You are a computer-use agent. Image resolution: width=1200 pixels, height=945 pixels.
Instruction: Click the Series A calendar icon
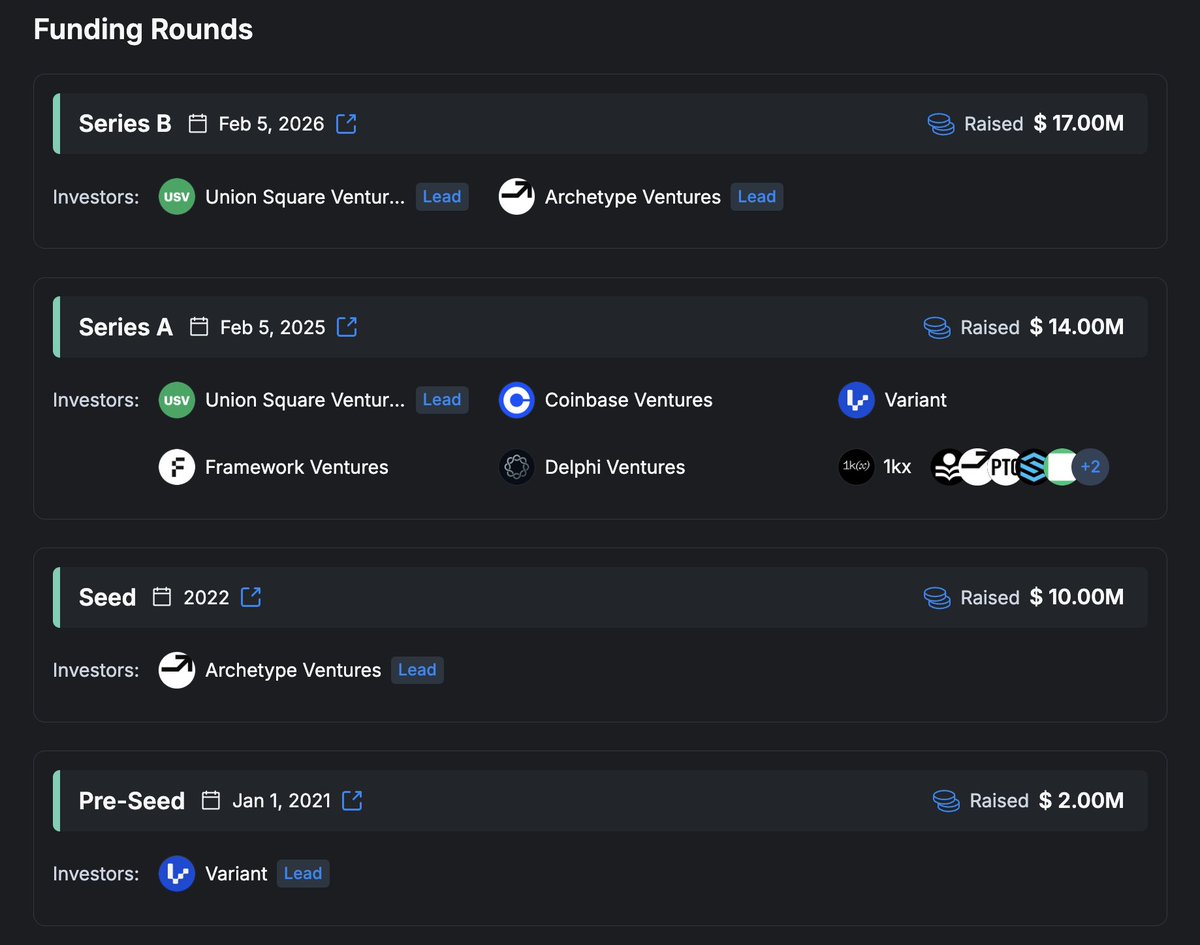(x=199, y=327)
